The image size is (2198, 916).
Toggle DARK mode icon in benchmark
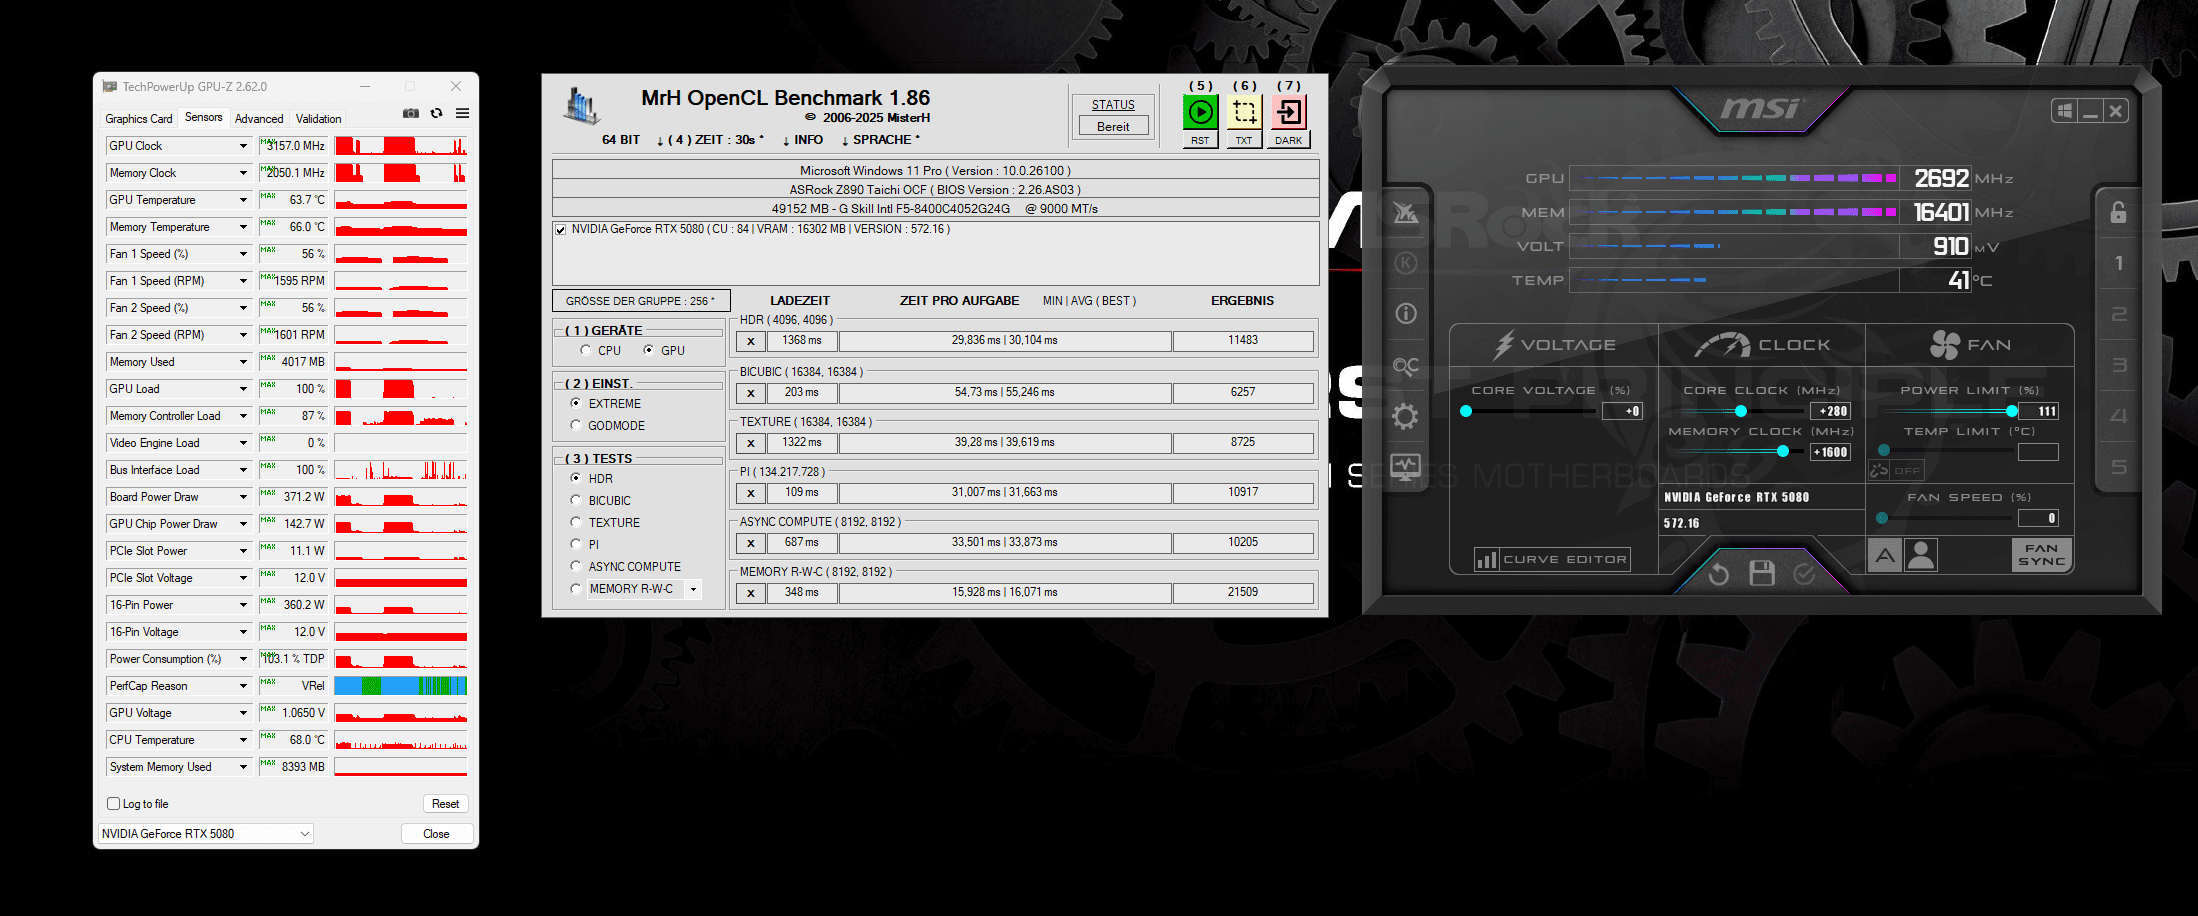pyautogui.click(x=1288, y=112)
